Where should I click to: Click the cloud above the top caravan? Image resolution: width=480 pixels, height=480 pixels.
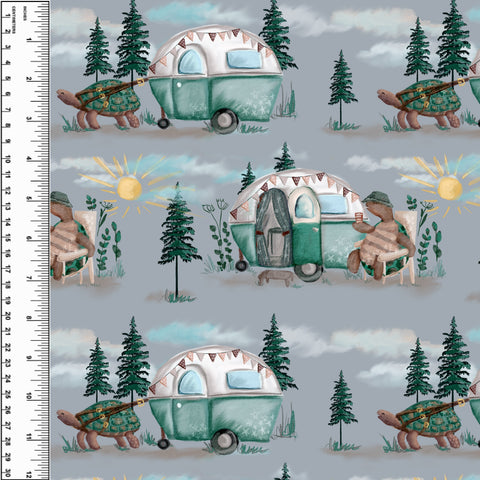[x=197, y=13]
